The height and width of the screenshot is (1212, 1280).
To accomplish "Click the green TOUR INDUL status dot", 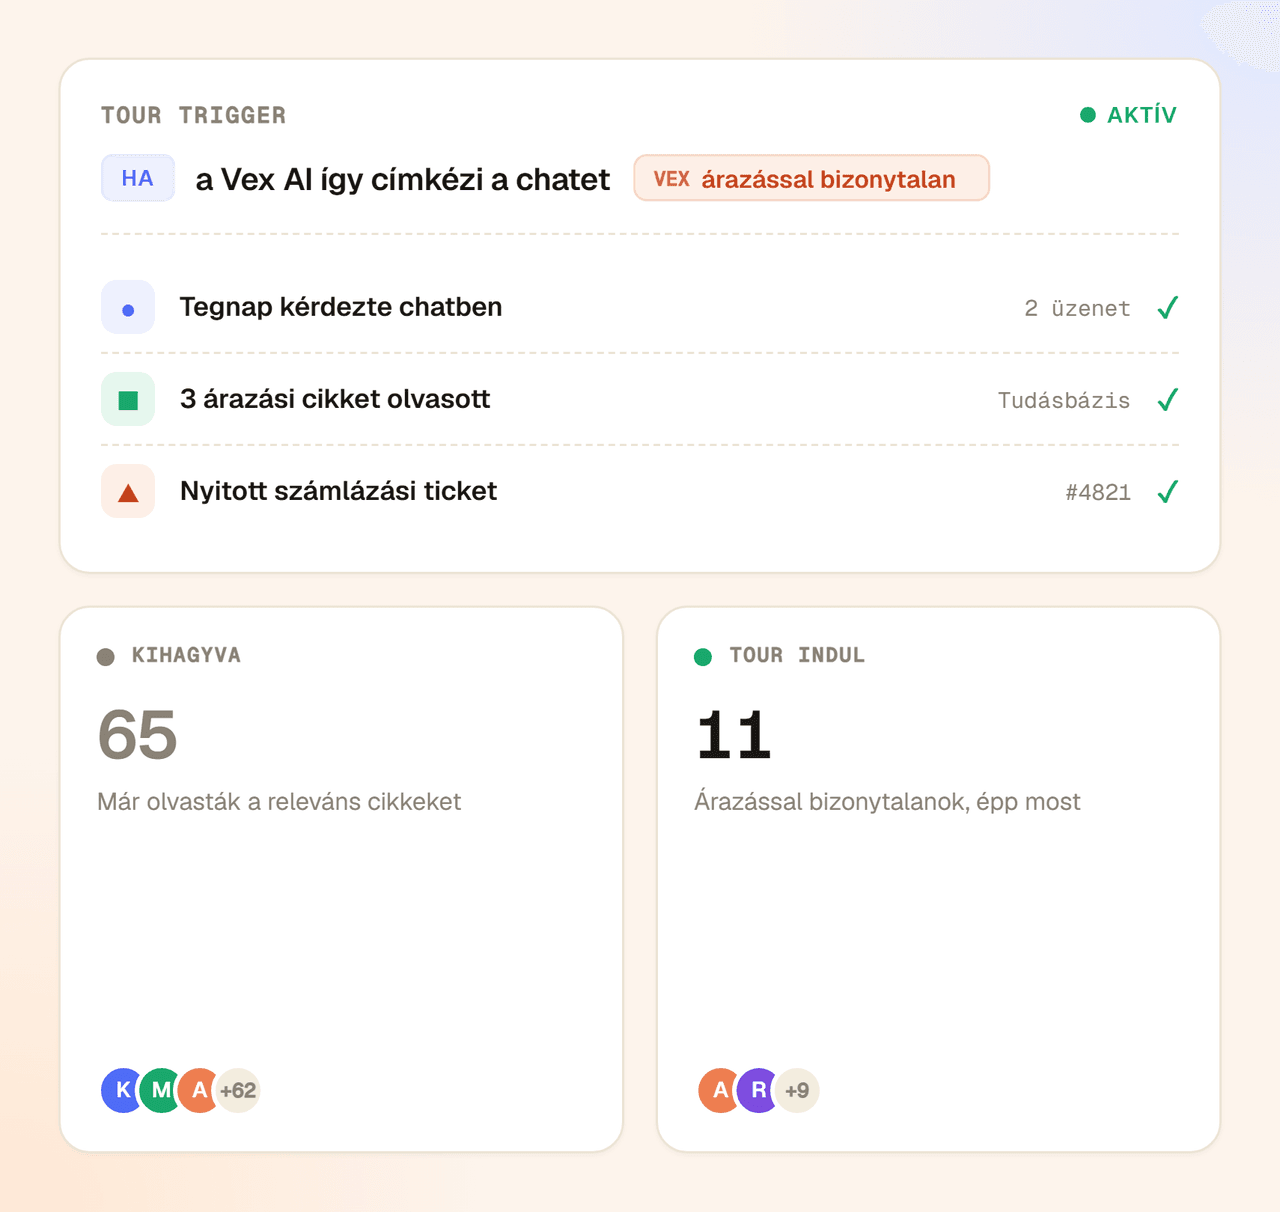I will click(703, 657).
